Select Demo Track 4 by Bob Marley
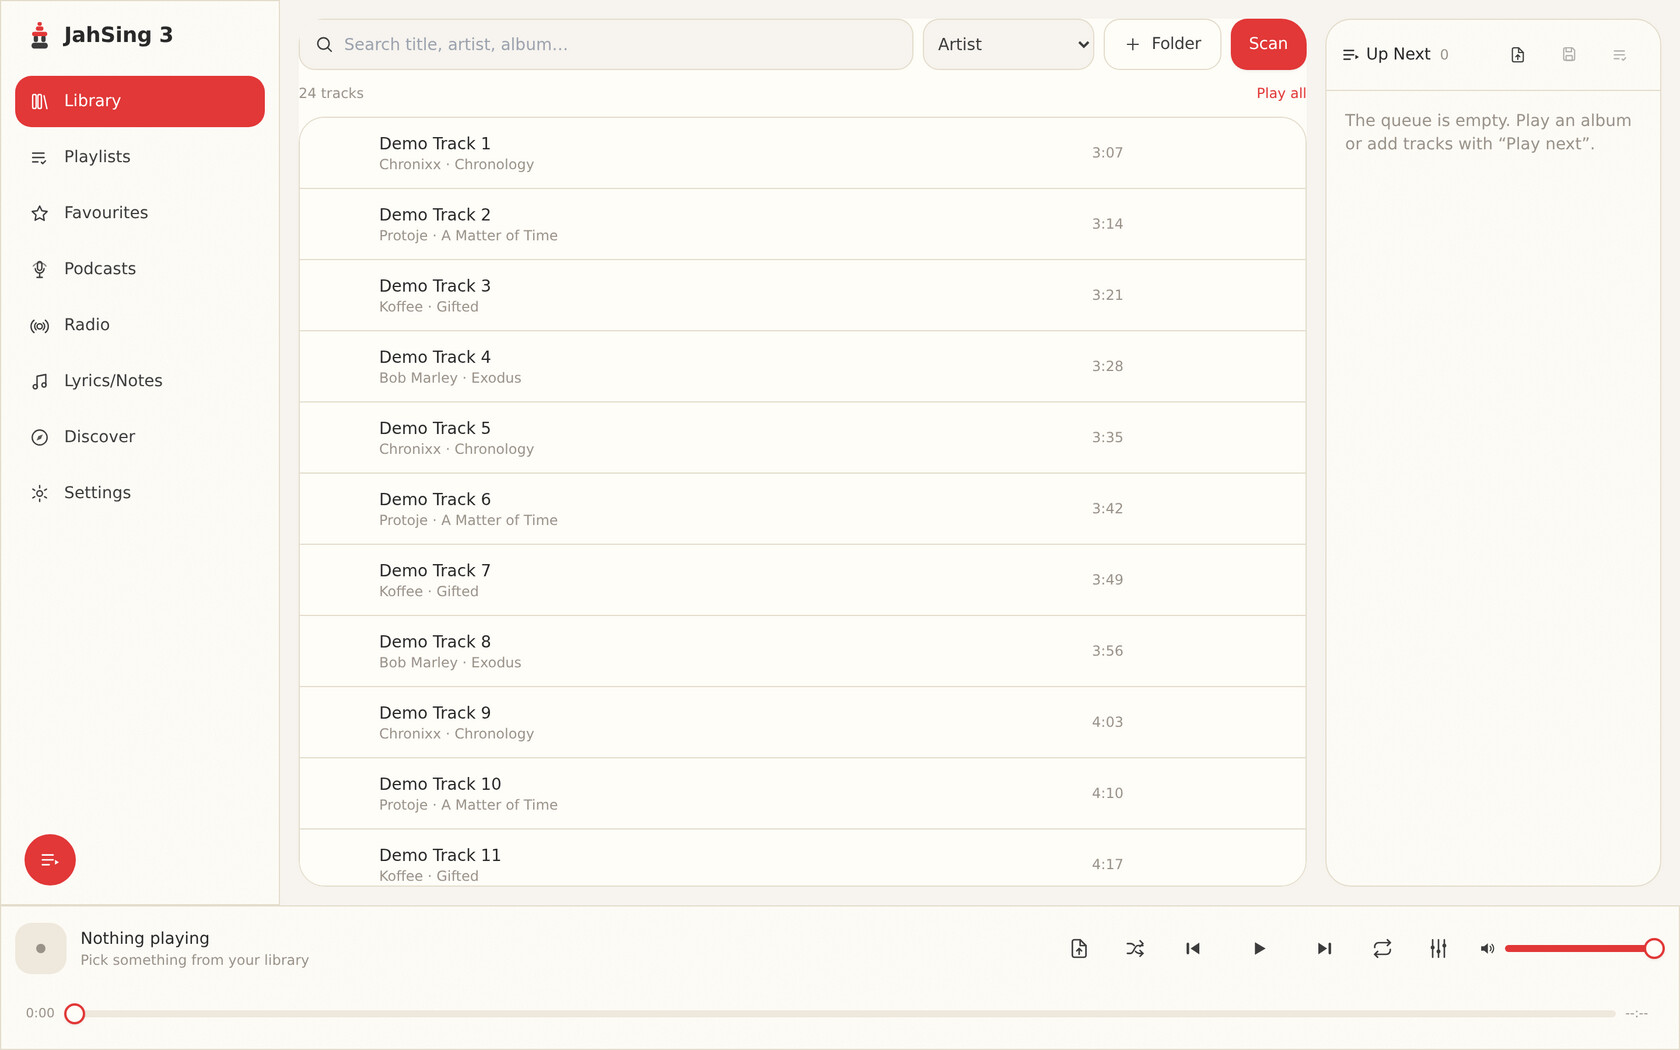The height and width of the screenshot is (1050, 1680). (x=802, y=367)
